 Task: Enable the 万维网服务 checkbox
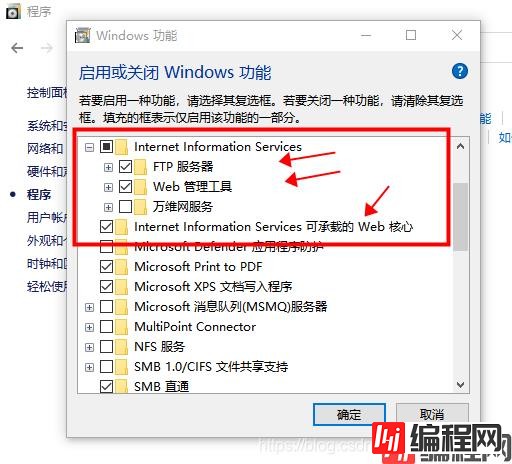click(125, 207)
